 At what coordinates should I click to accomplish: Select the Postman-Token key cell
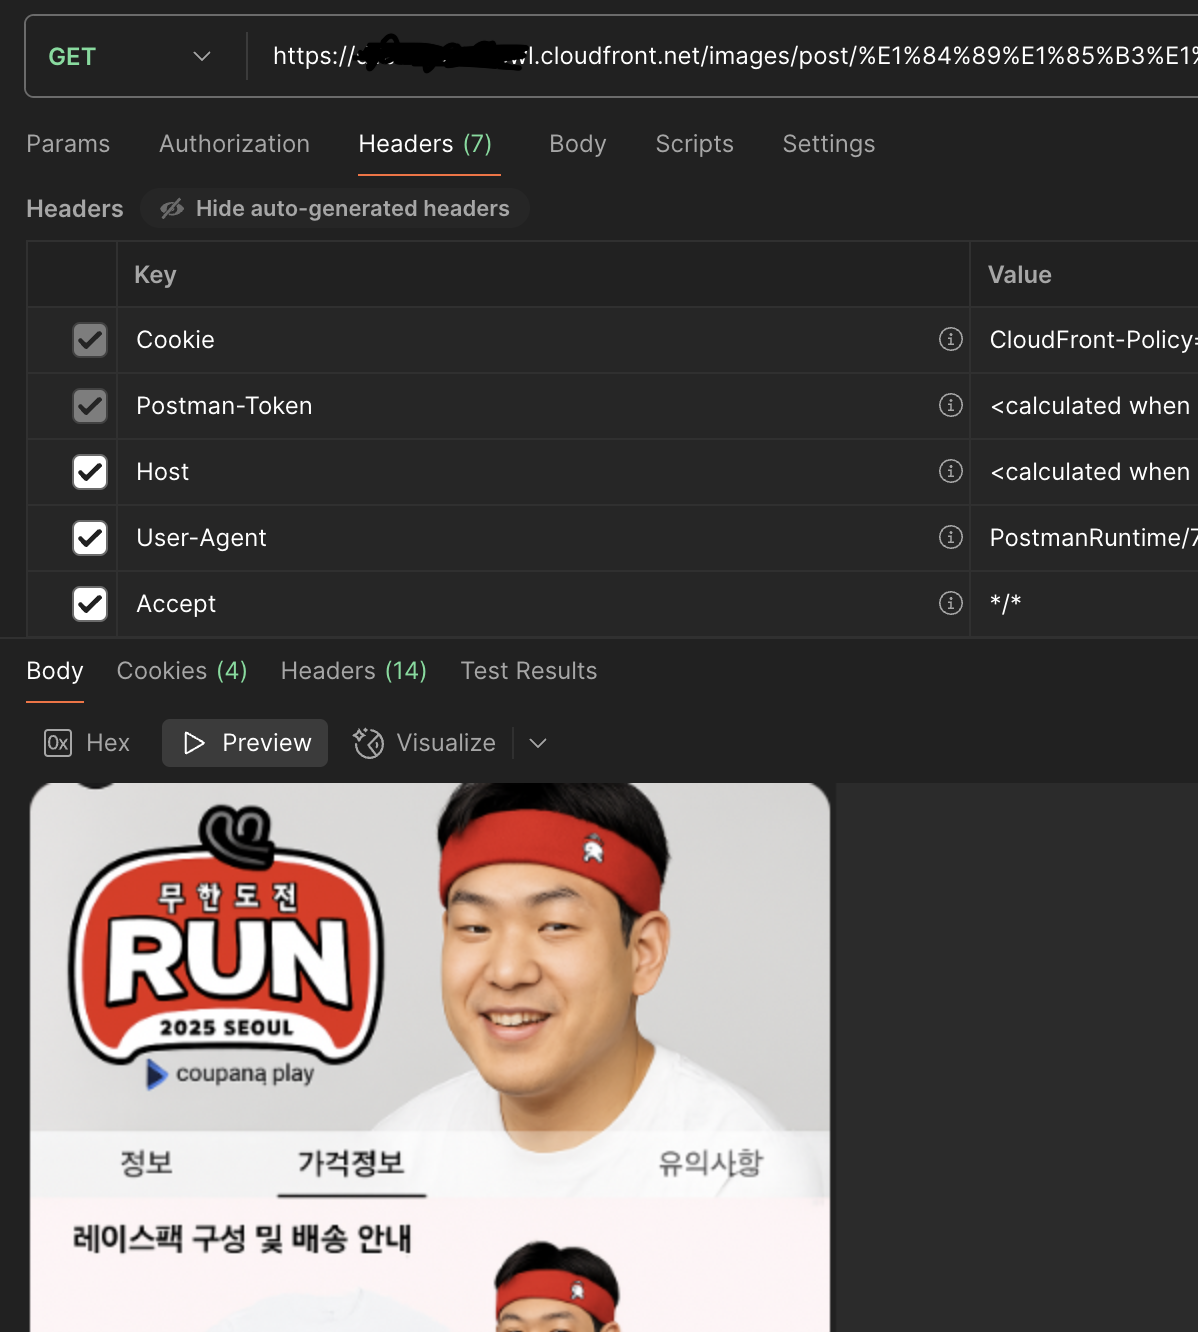(543, 406)
